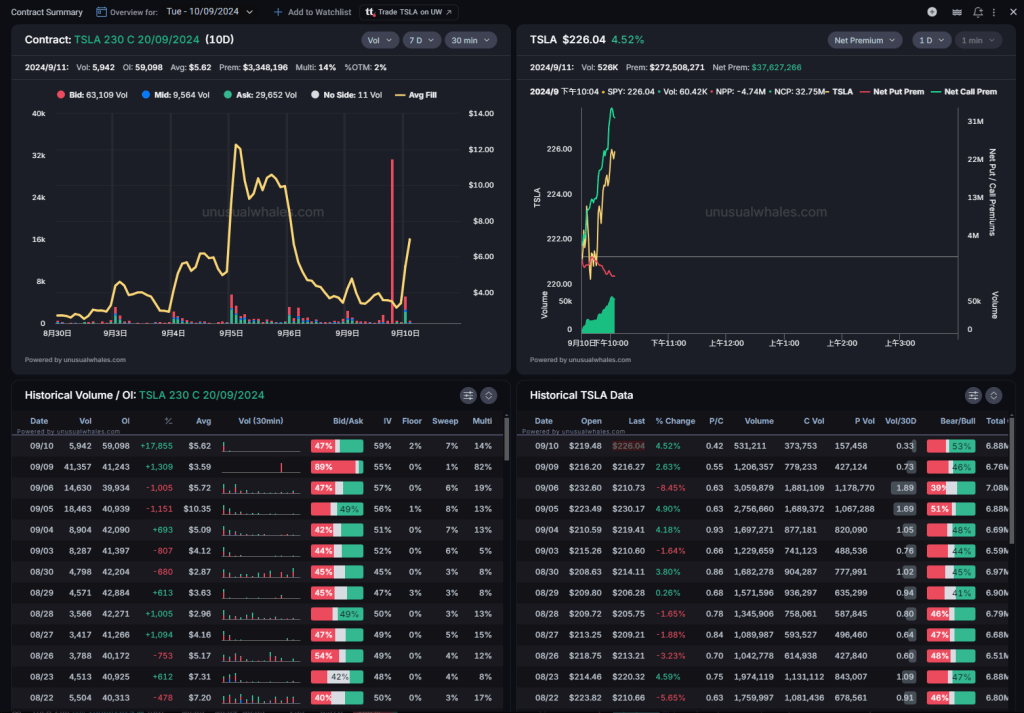Viewport: 1024px width, 713px height.
Task: Click expand arrows icon on Historical Volume panel
Action: coord(489,395)
